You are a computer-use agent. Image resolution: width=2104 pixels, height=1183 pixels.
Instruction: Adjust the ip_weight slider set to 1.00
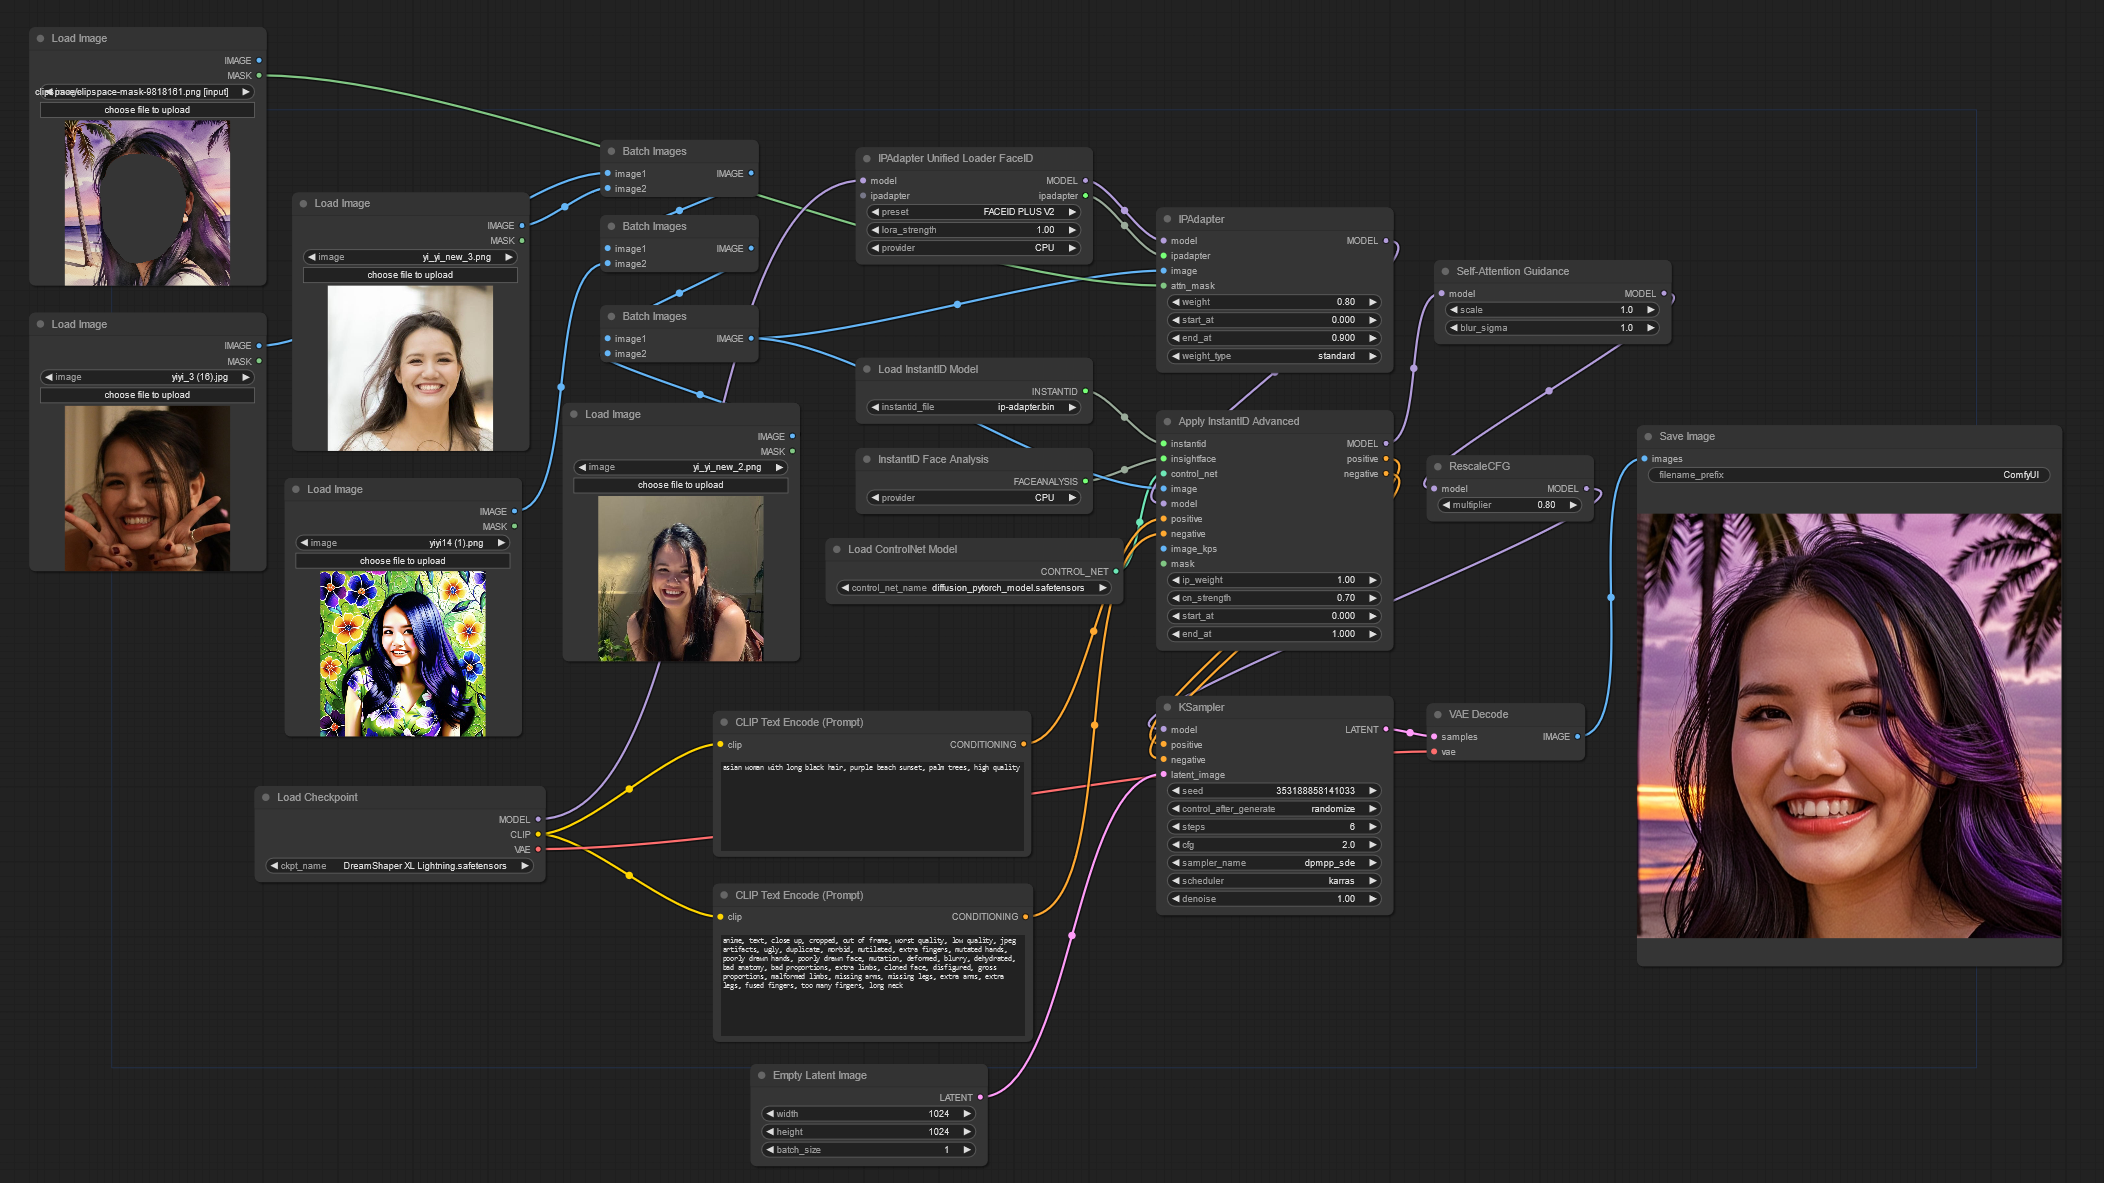click(1272, 579)
